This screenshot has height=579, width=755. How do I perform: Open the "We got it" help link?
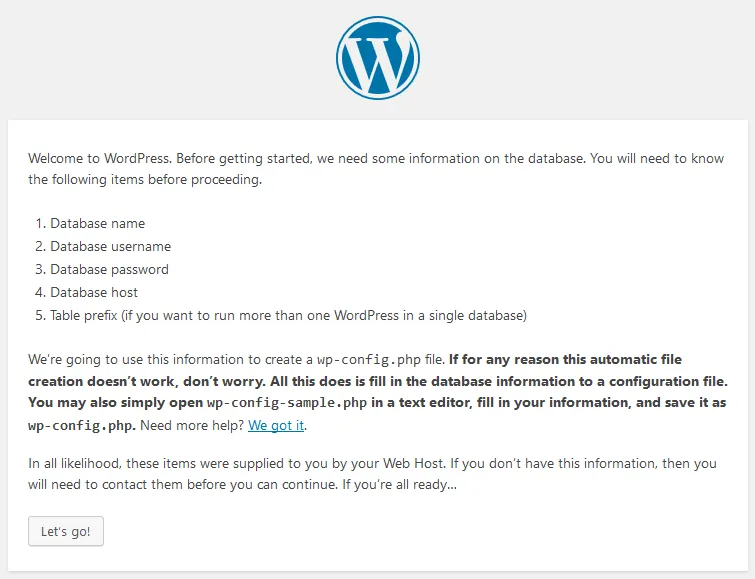[276, 426]
